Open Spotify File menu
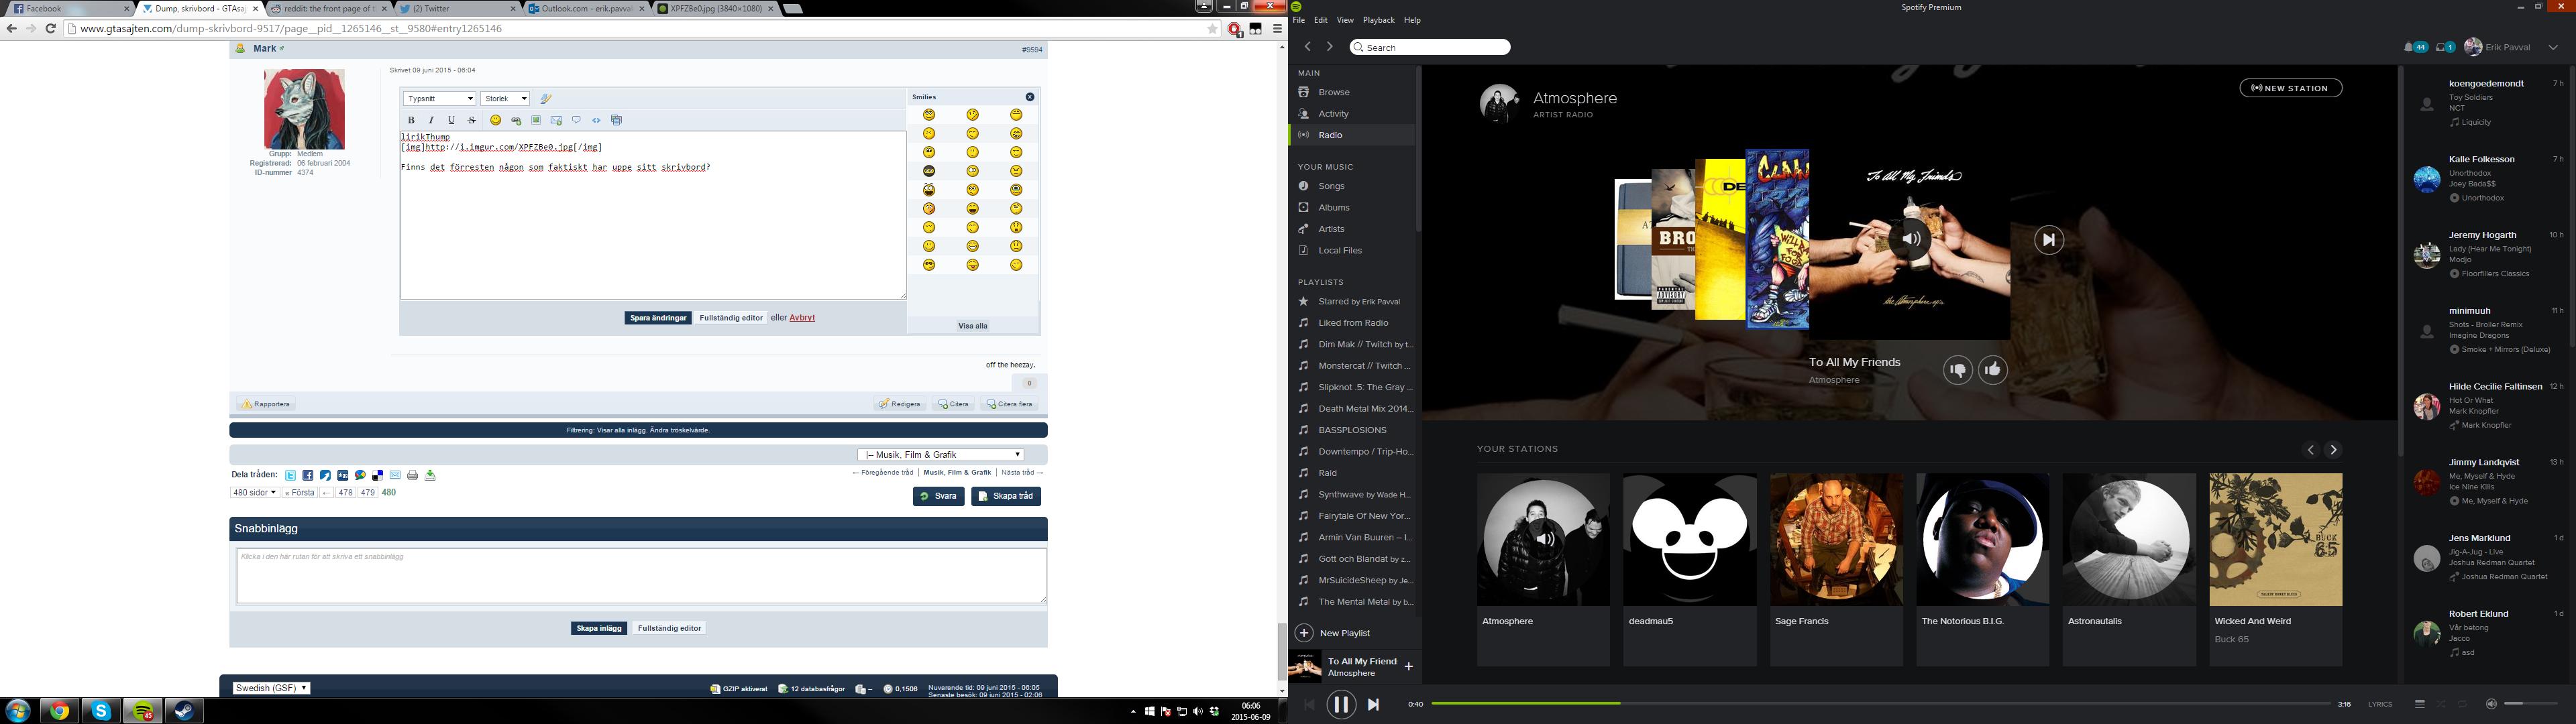This screenshot has width=2576, height=724. click(x=1298, y=20)
